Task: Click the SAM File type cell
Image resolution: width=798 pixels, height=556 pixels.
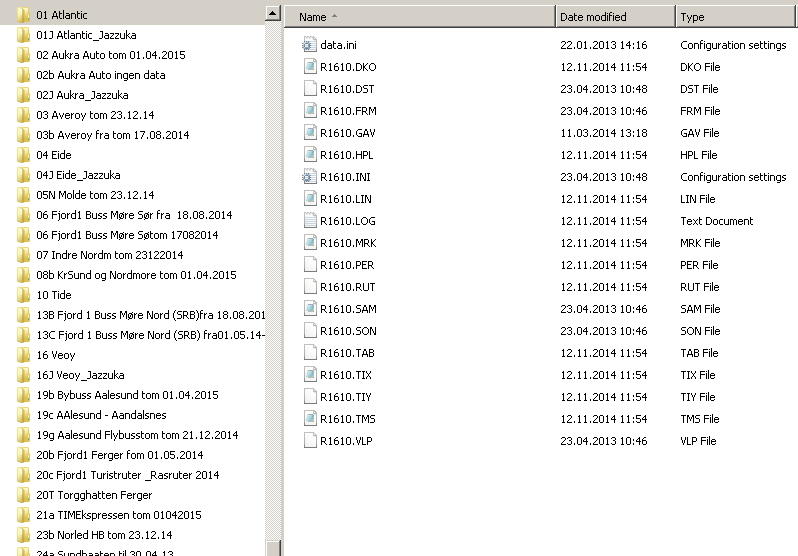Action: [700, 309]
